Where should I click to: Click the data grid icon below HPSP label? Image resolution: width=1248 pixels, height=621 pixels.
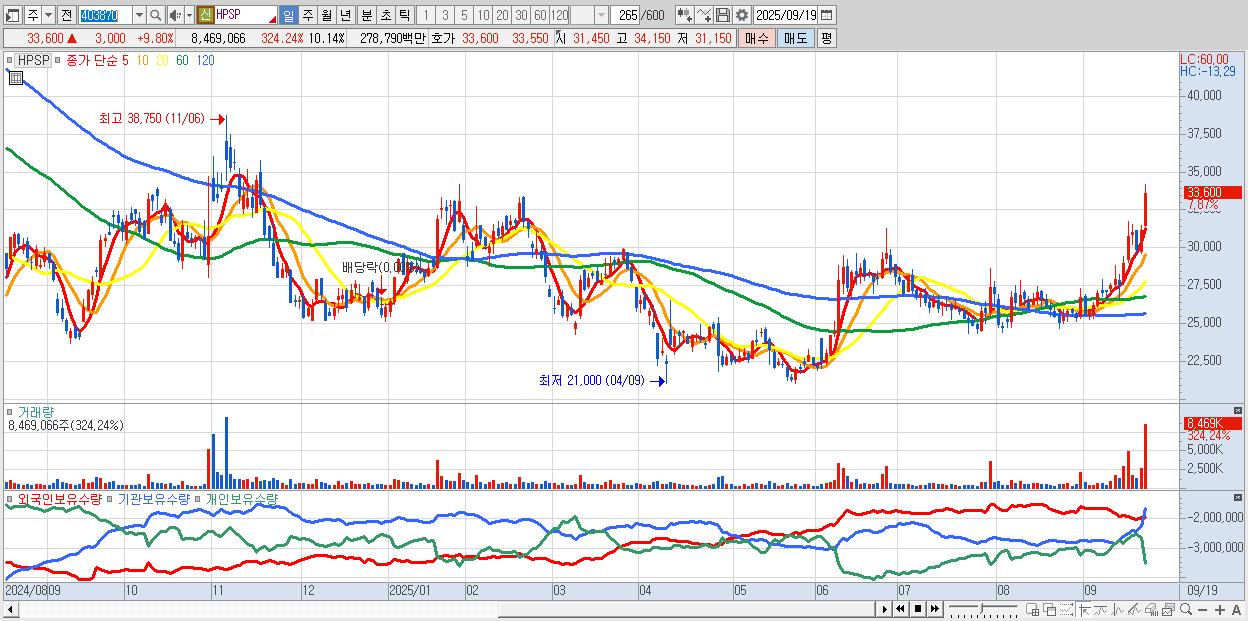click(16, 78)
